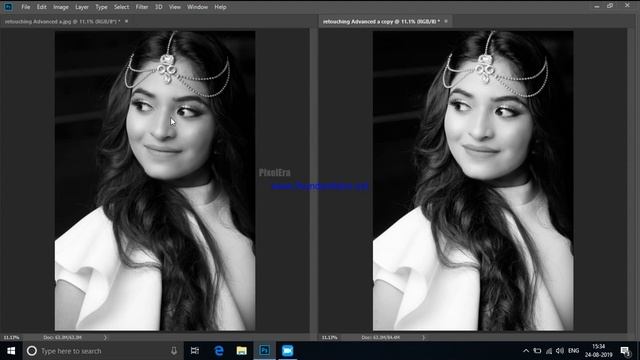The width and height of the screenshot is (640, 360).
Task: Open the Type menu
Action: 101,7
